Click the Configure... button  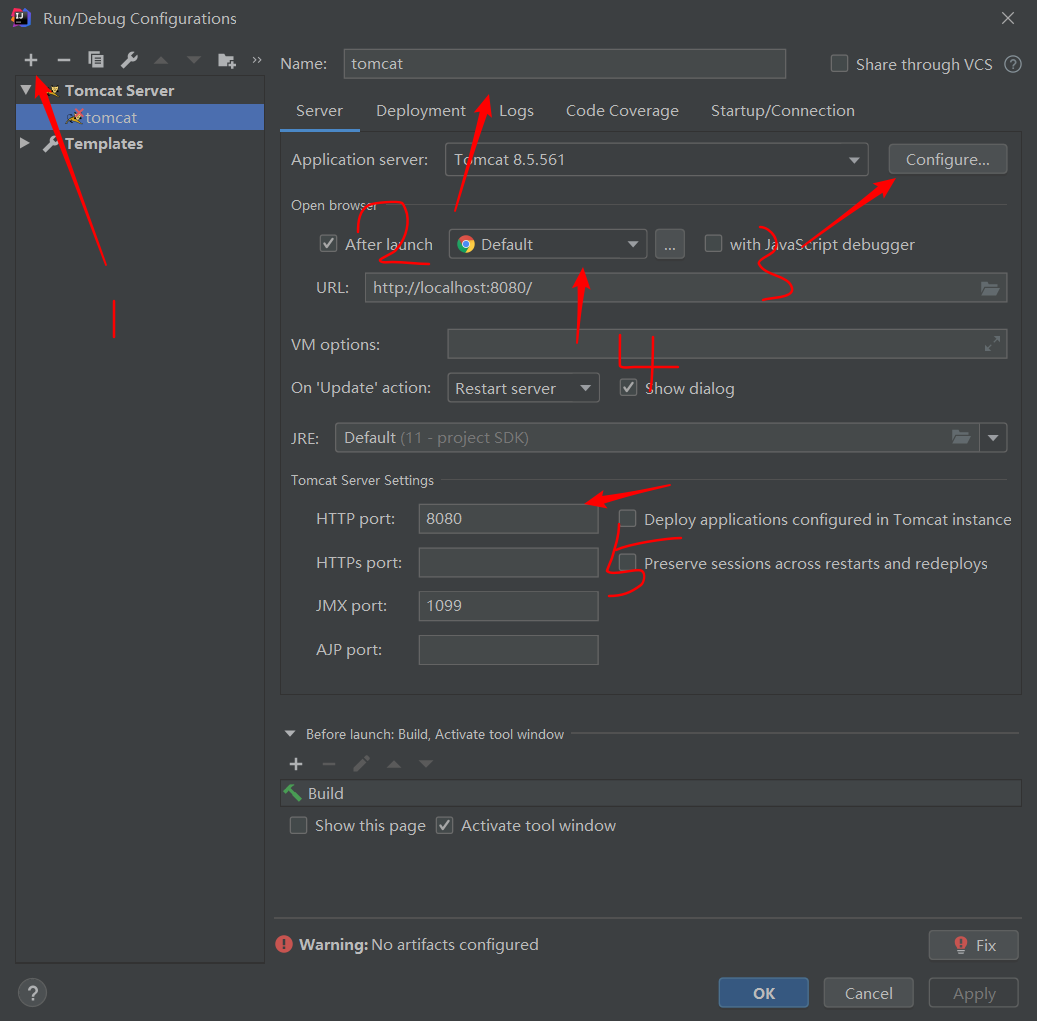tap(948, 159)
